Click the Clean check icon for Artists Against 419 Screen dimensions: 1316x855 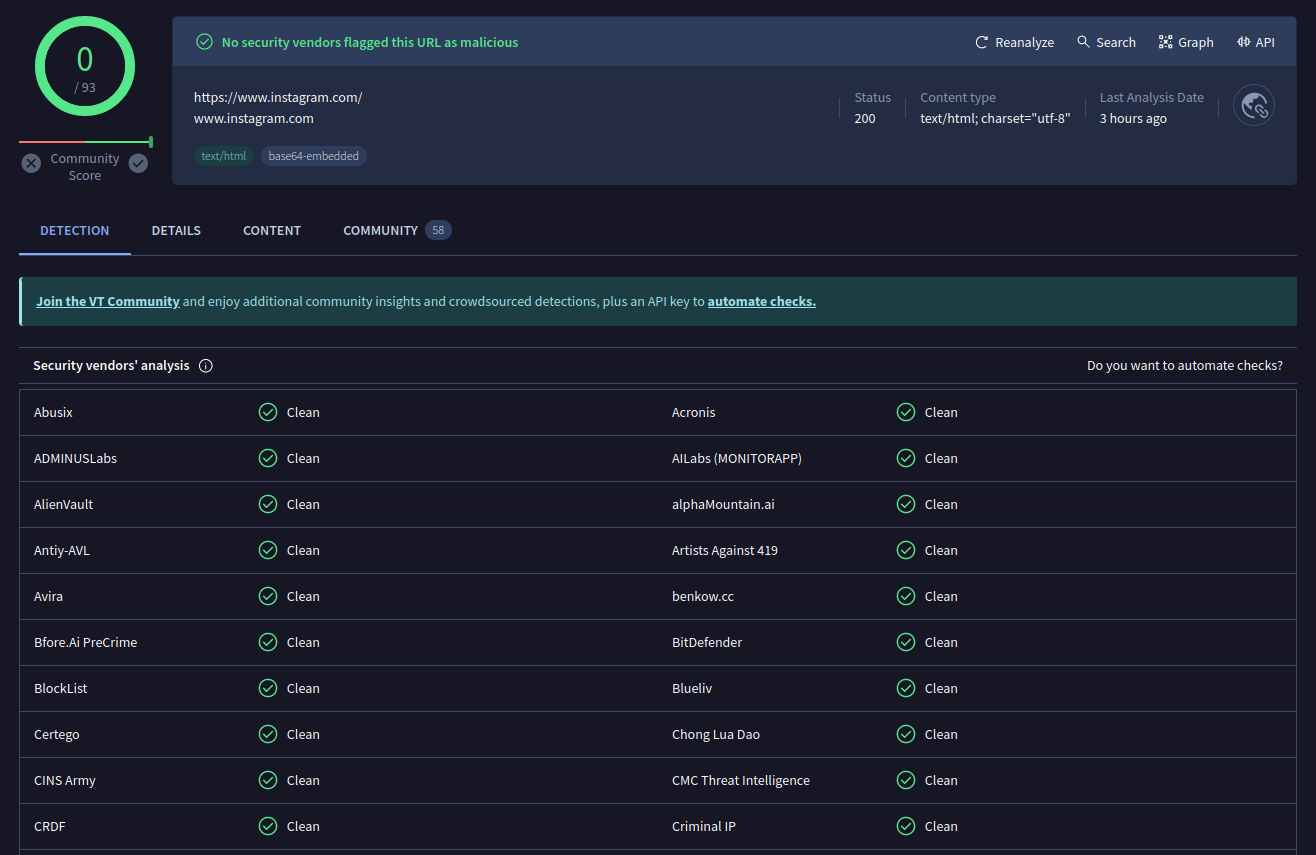click(x=906, y=550)
